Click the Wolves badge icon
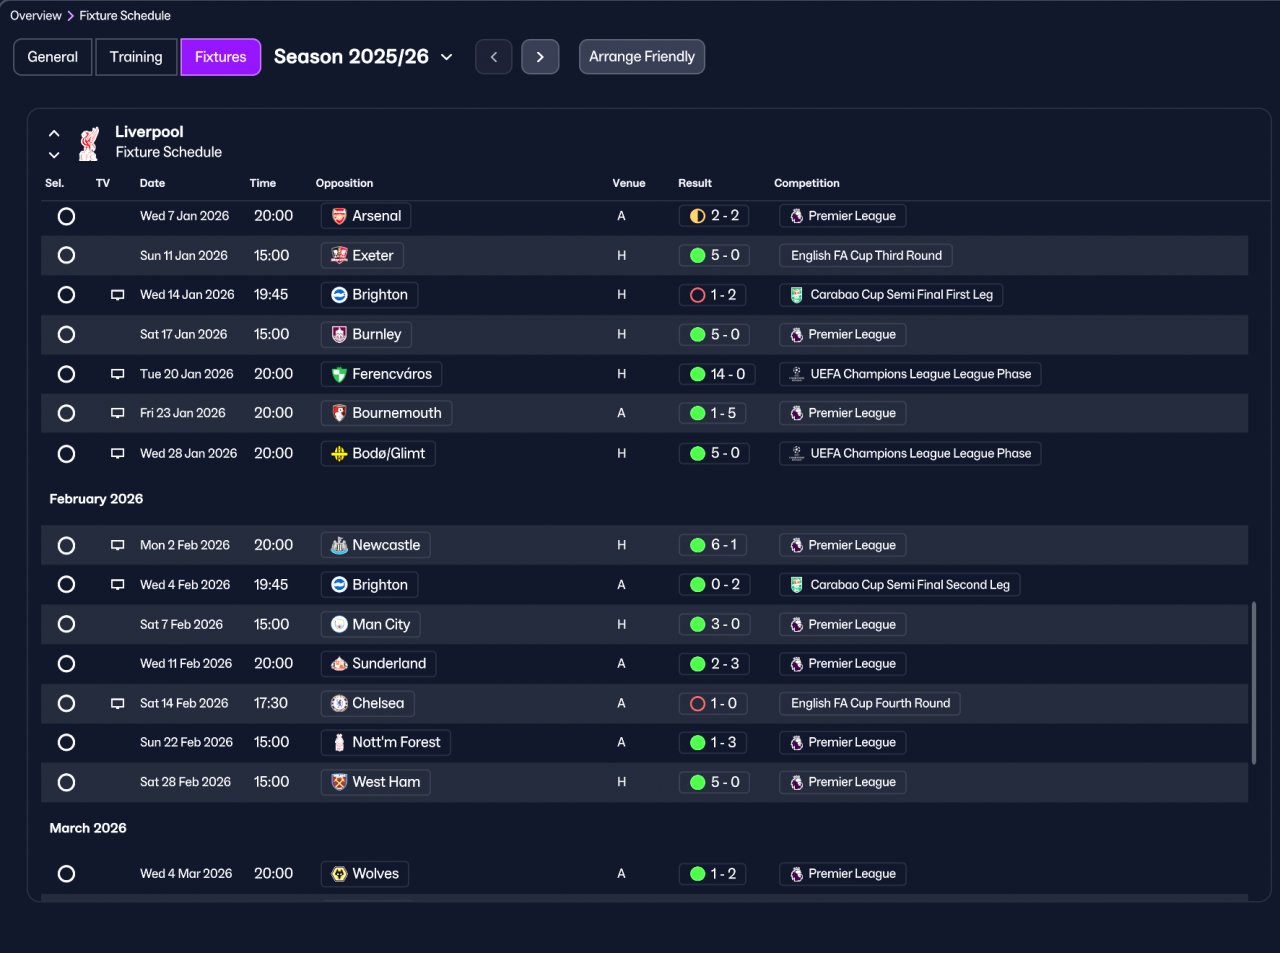 [x=339, y=874]
